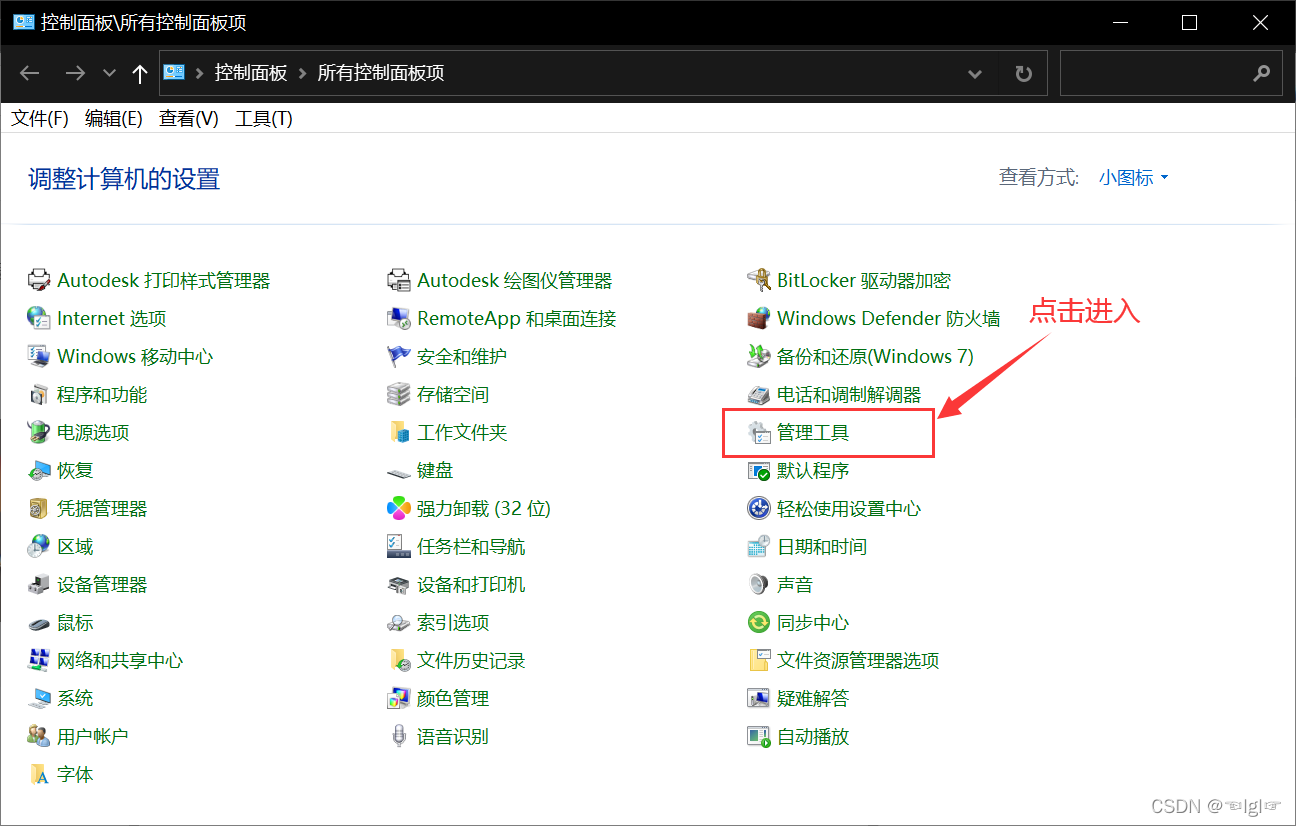This screenshot has width=1296, height=826.
Task: Click the 声音 speaker icon
Action: click(x=759, y=584)
